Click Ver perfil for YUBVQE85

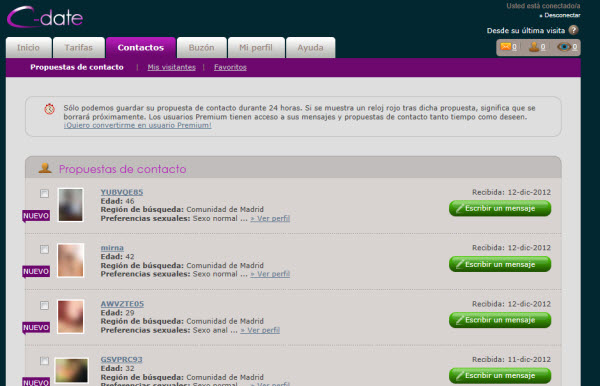[270, 218]
